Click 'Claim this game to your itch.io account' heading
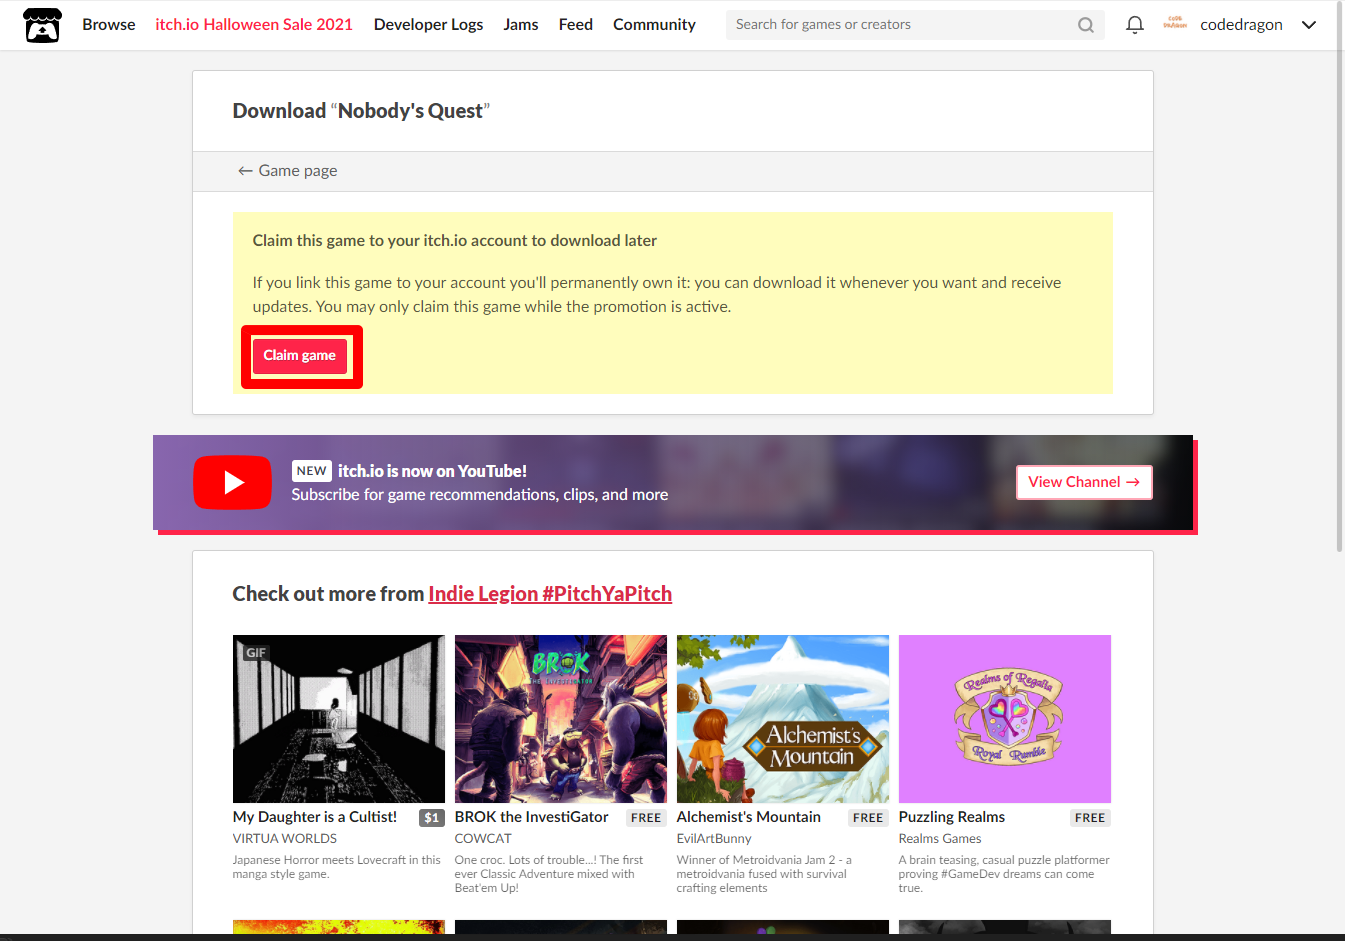Screen dimensions: 1345x941 pos(455,241)
